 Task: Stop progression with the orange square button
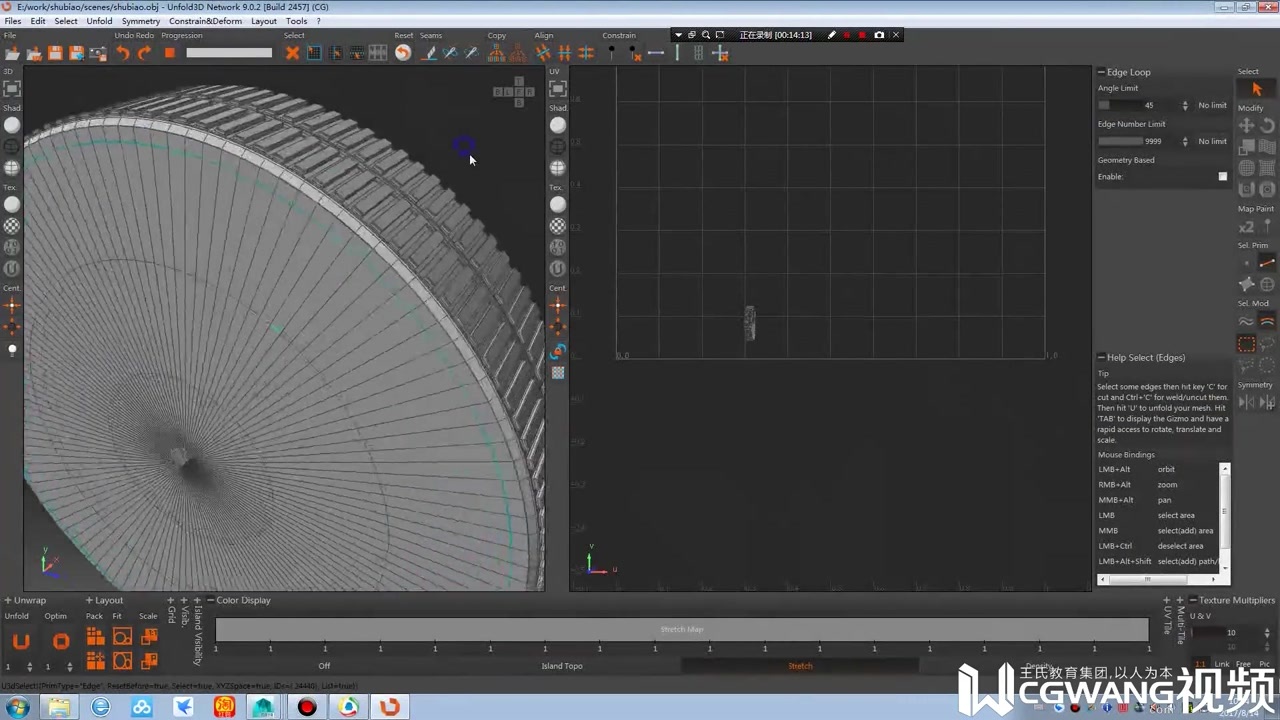tap(170, 53)
